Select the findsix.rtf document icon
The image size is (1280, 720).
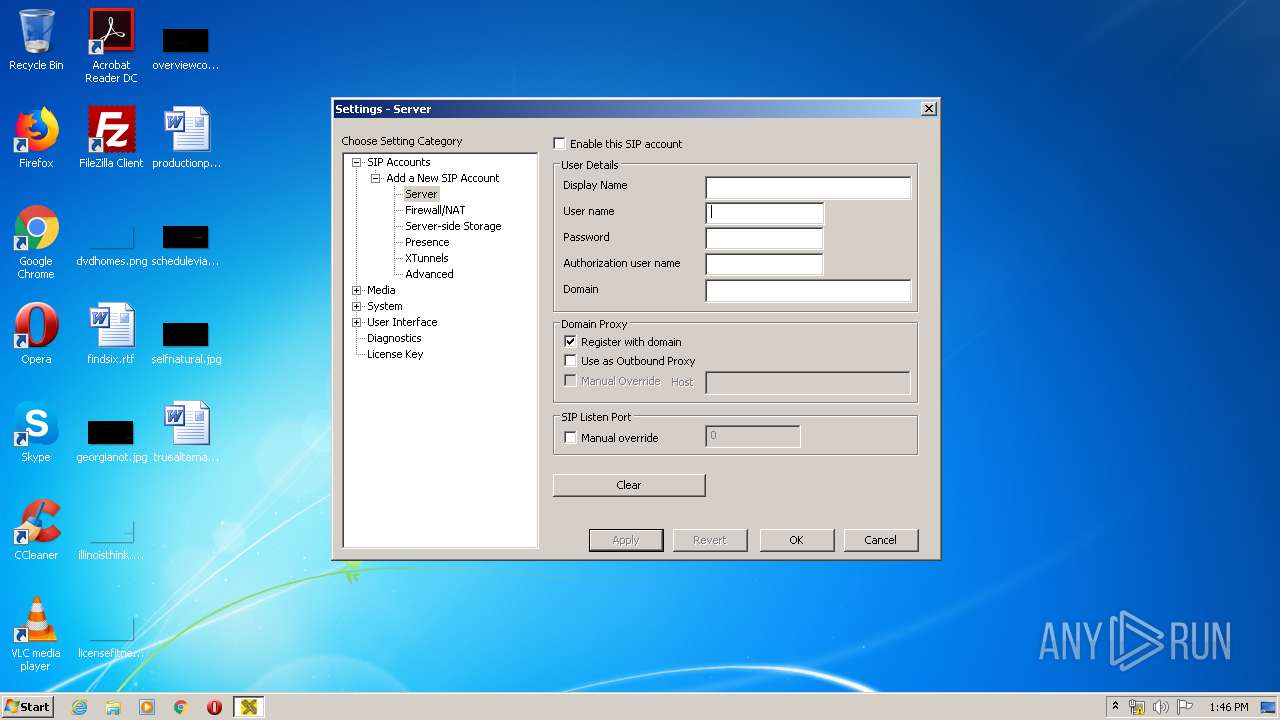[111, 334]
